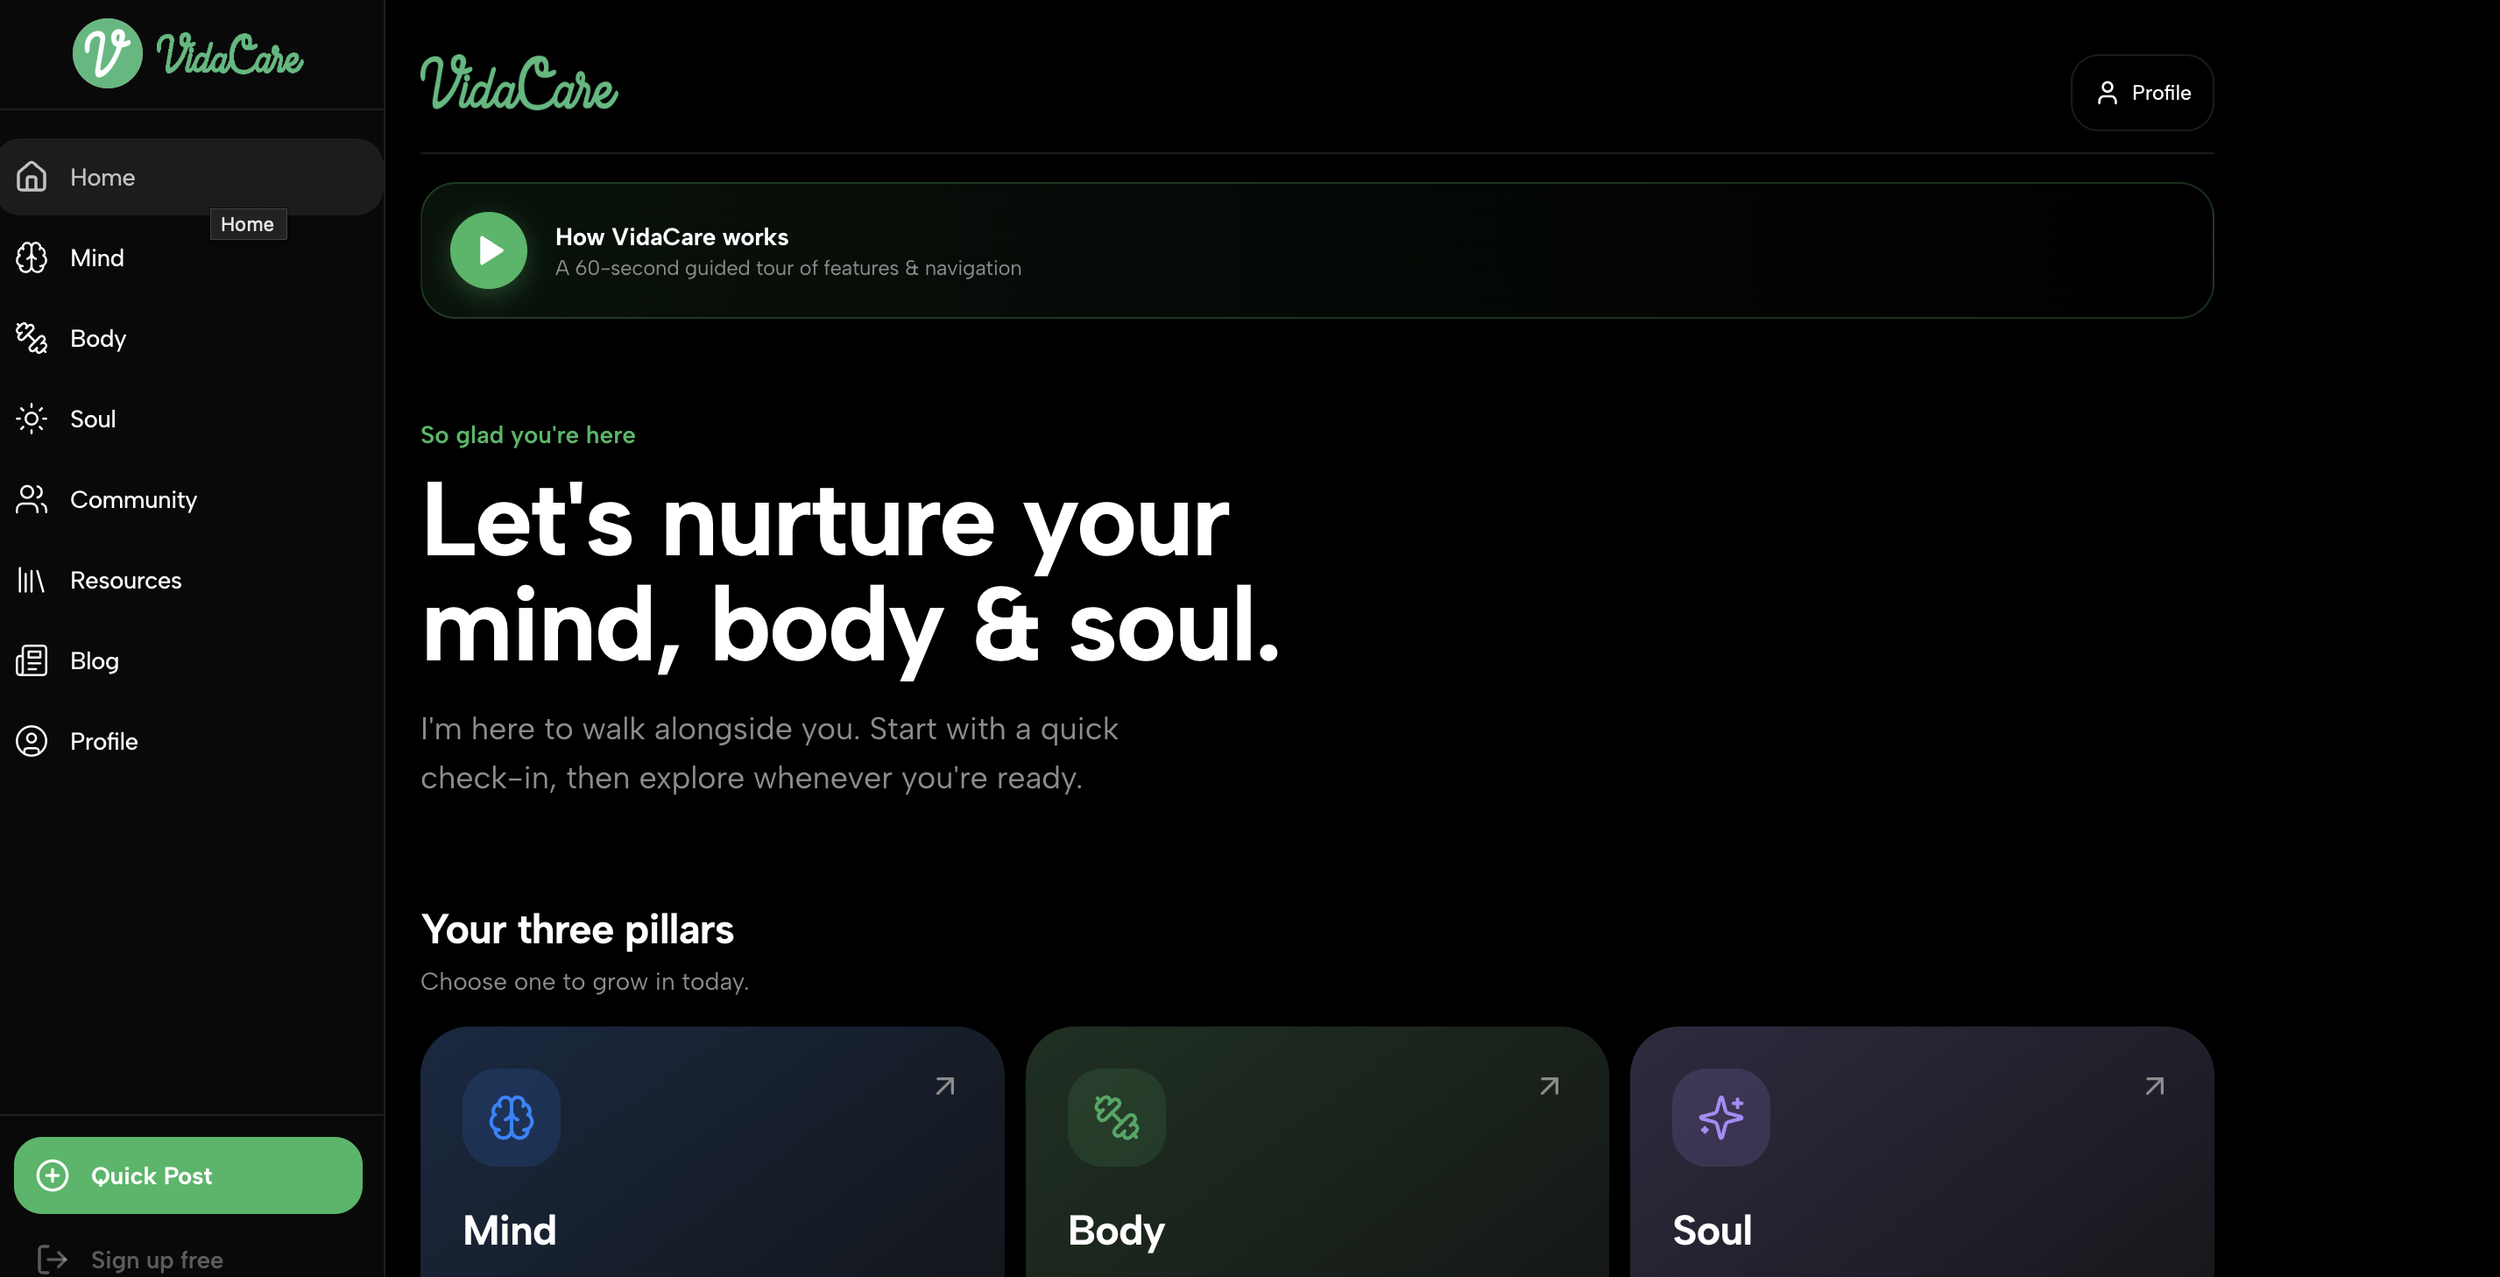Screen dimensions: 2500x1277
Task: Play the How VidaCare works tour video
Action: point(489,250)
